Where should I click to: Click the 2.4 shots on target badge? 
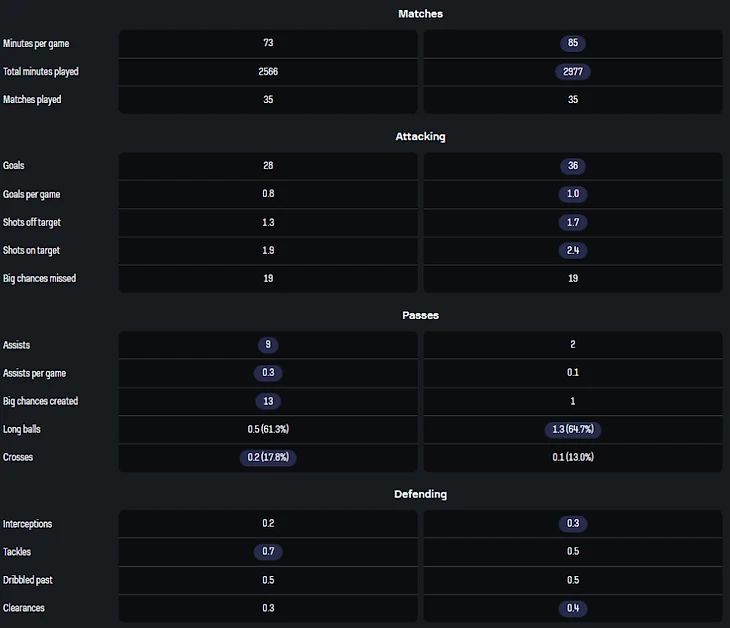pyautogui.click(x=573, y=250)
